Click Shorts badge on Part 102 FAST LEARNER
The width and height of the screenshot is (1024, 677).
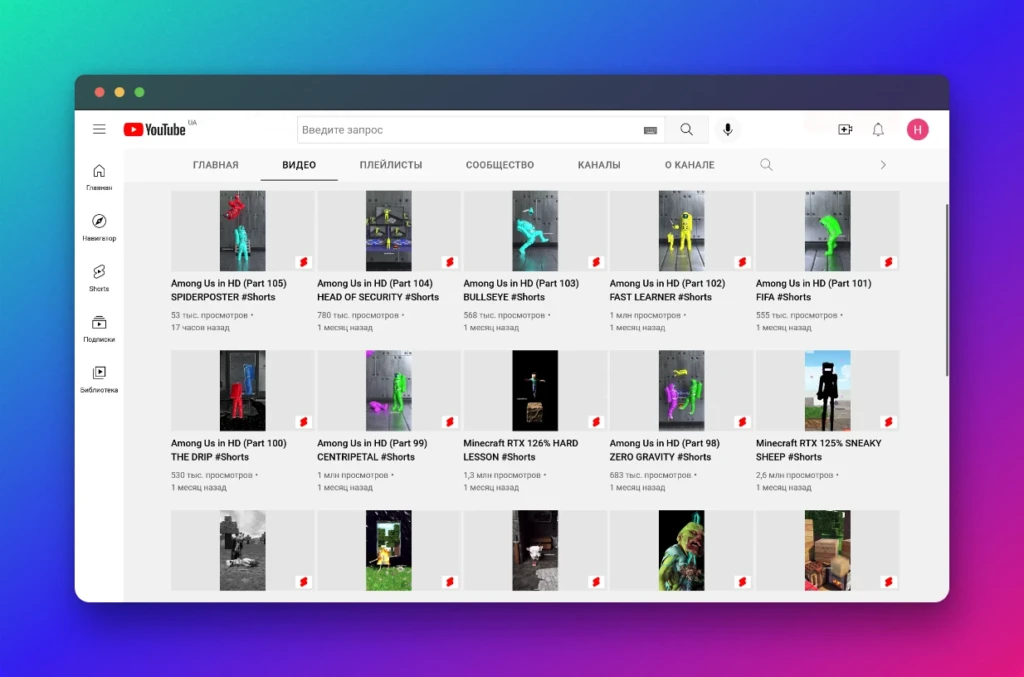click(x=743, y=262)
